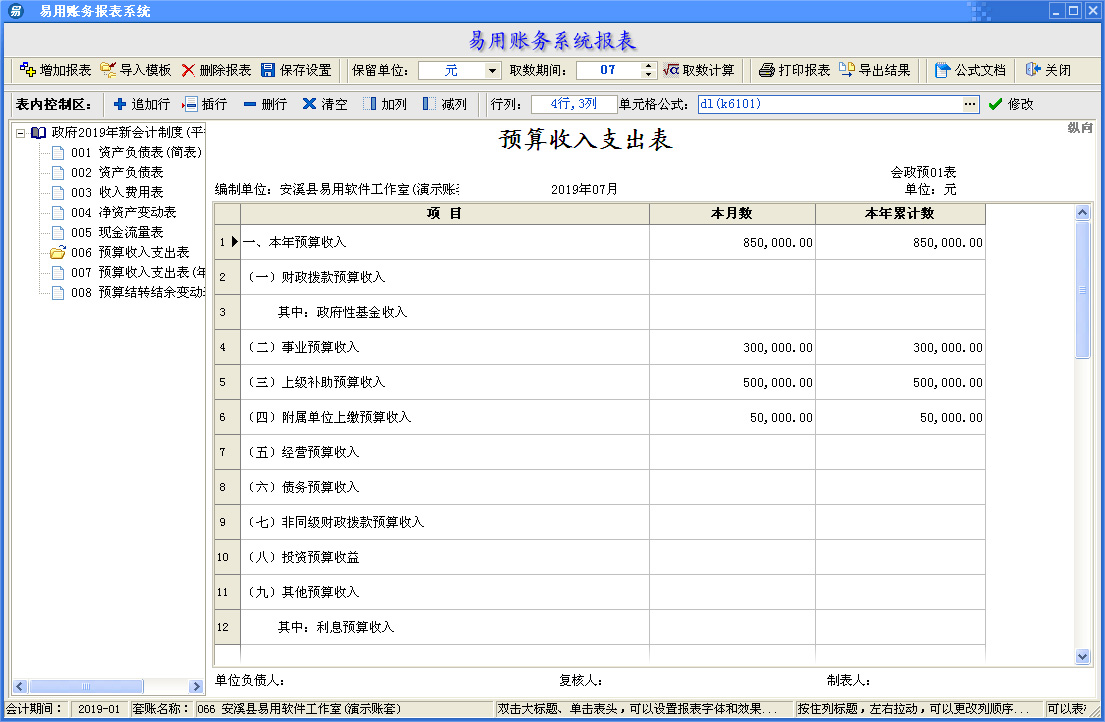Click the 纵向 orientation label
The height and width of the screenshot is (722, 1105).
[1080, 127]
